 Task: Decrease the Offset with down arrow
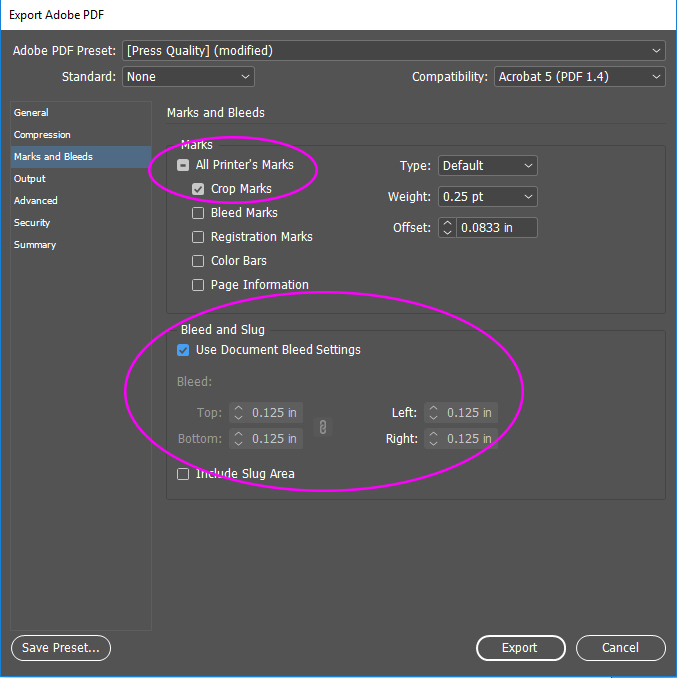click(x=447, y=233)
